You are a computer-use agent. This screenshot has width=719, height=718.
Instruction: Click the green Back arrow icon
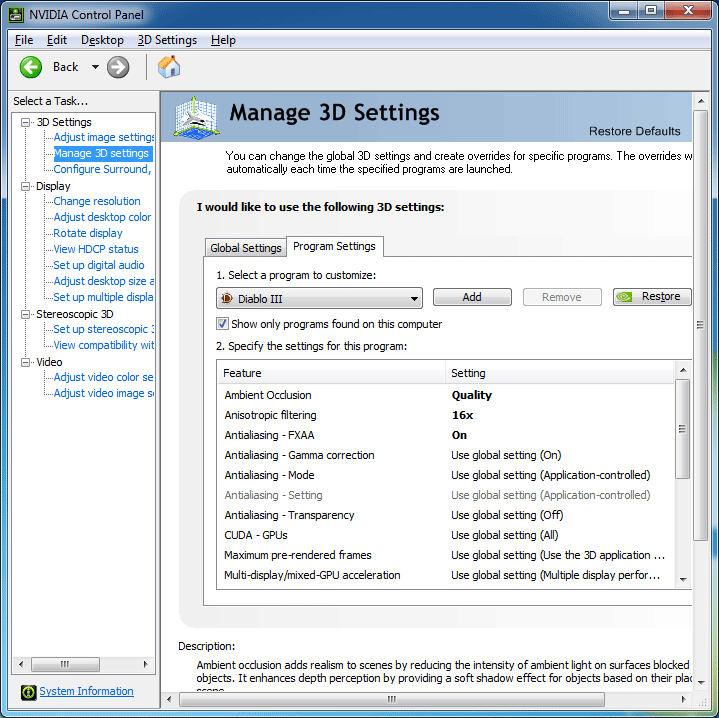coord(31,67)
